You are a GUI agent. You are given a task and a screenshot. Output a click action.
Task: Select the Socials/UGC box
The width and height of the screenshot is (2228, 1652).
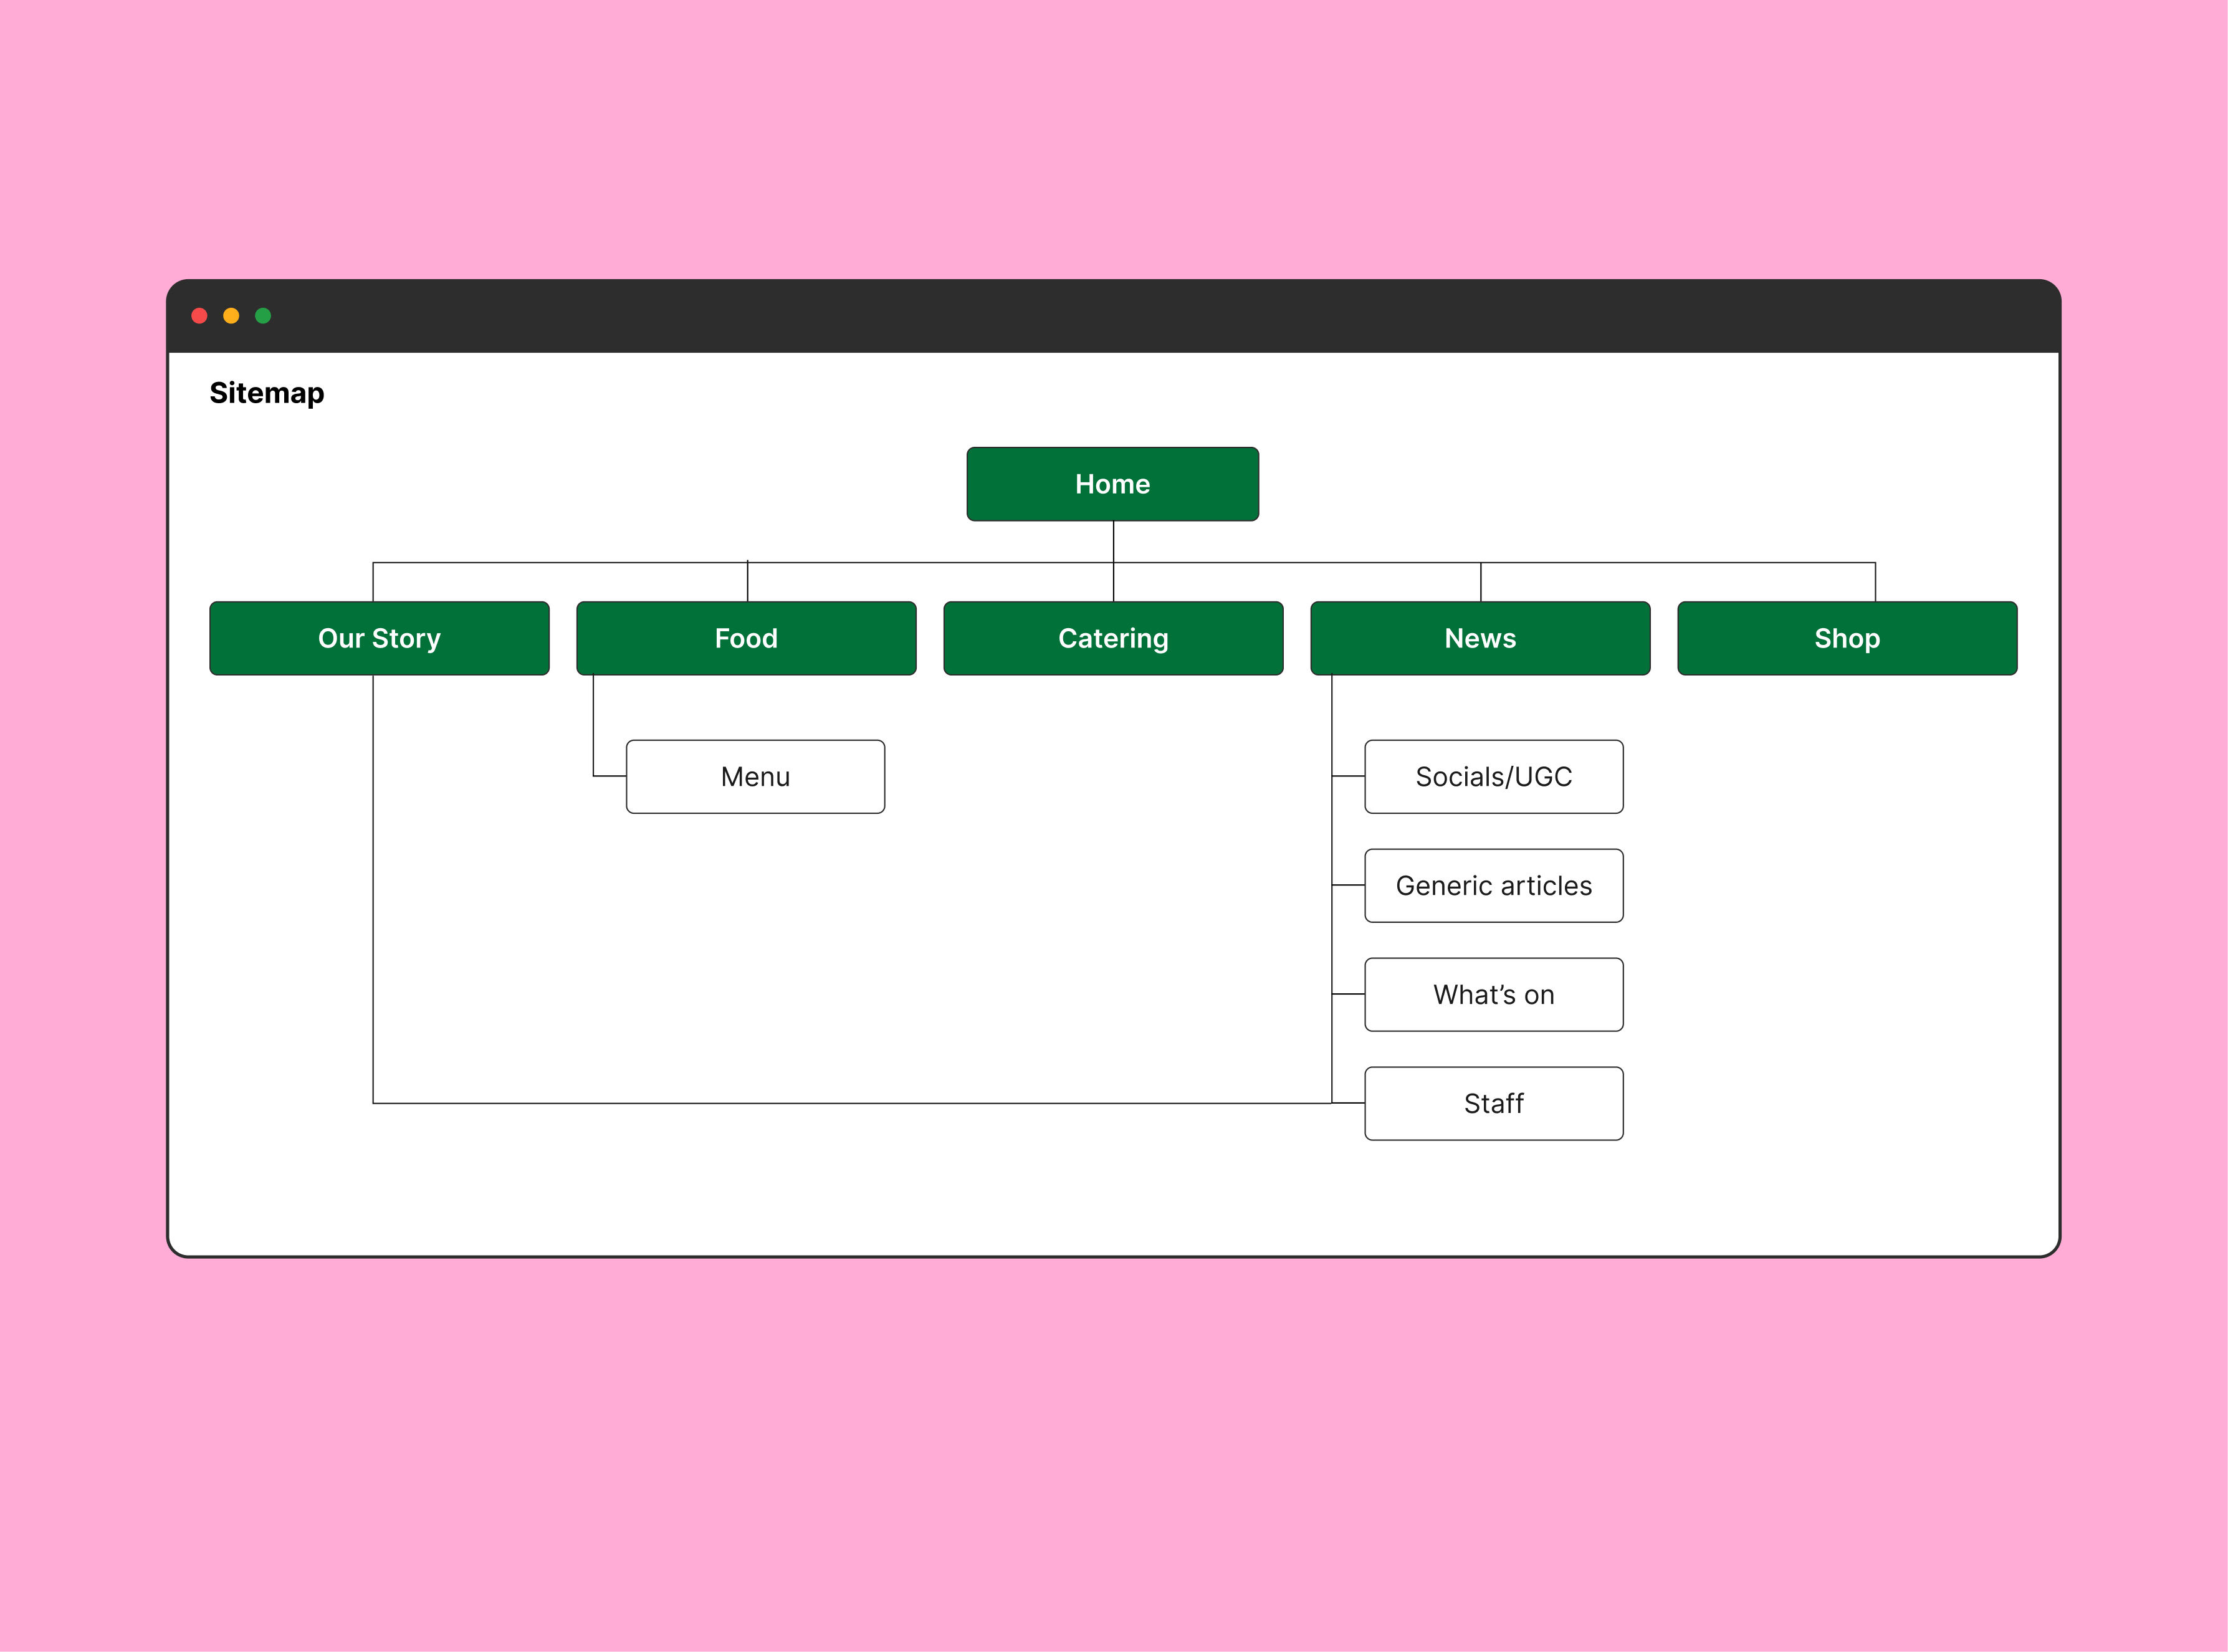tap(1493, 777)
